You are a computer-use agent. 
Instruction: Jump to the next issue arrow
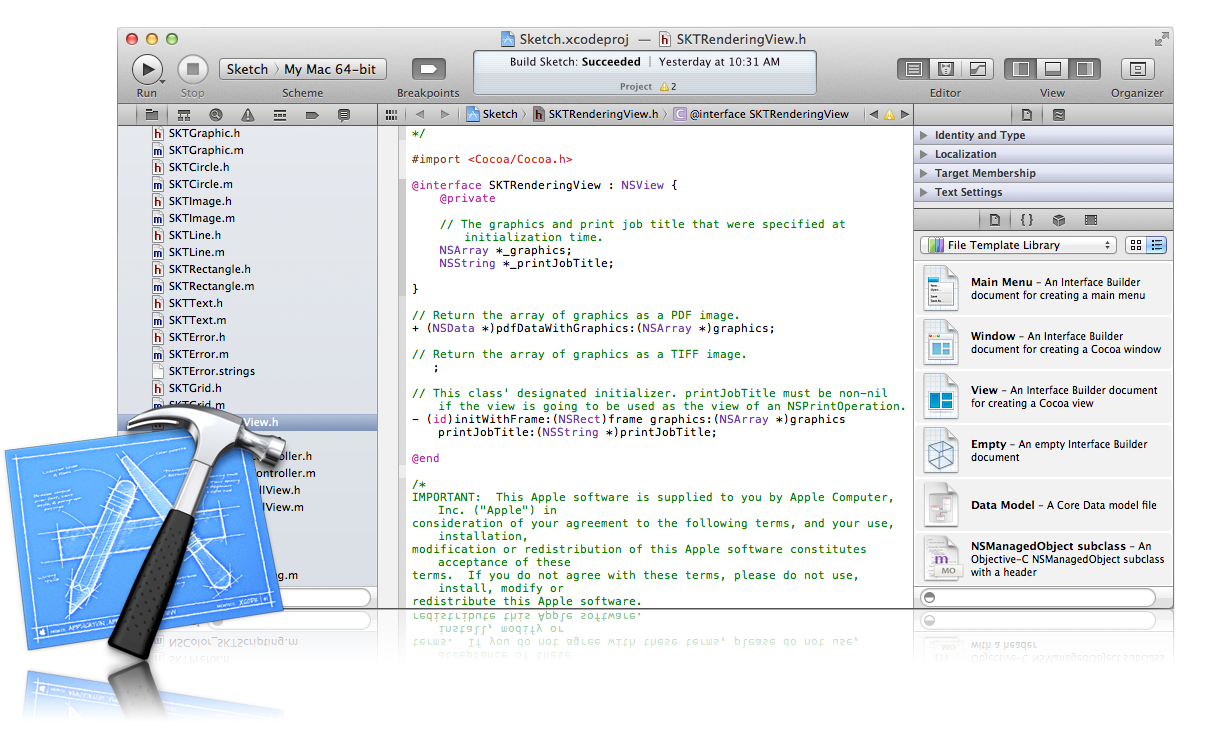pos(905,115)
